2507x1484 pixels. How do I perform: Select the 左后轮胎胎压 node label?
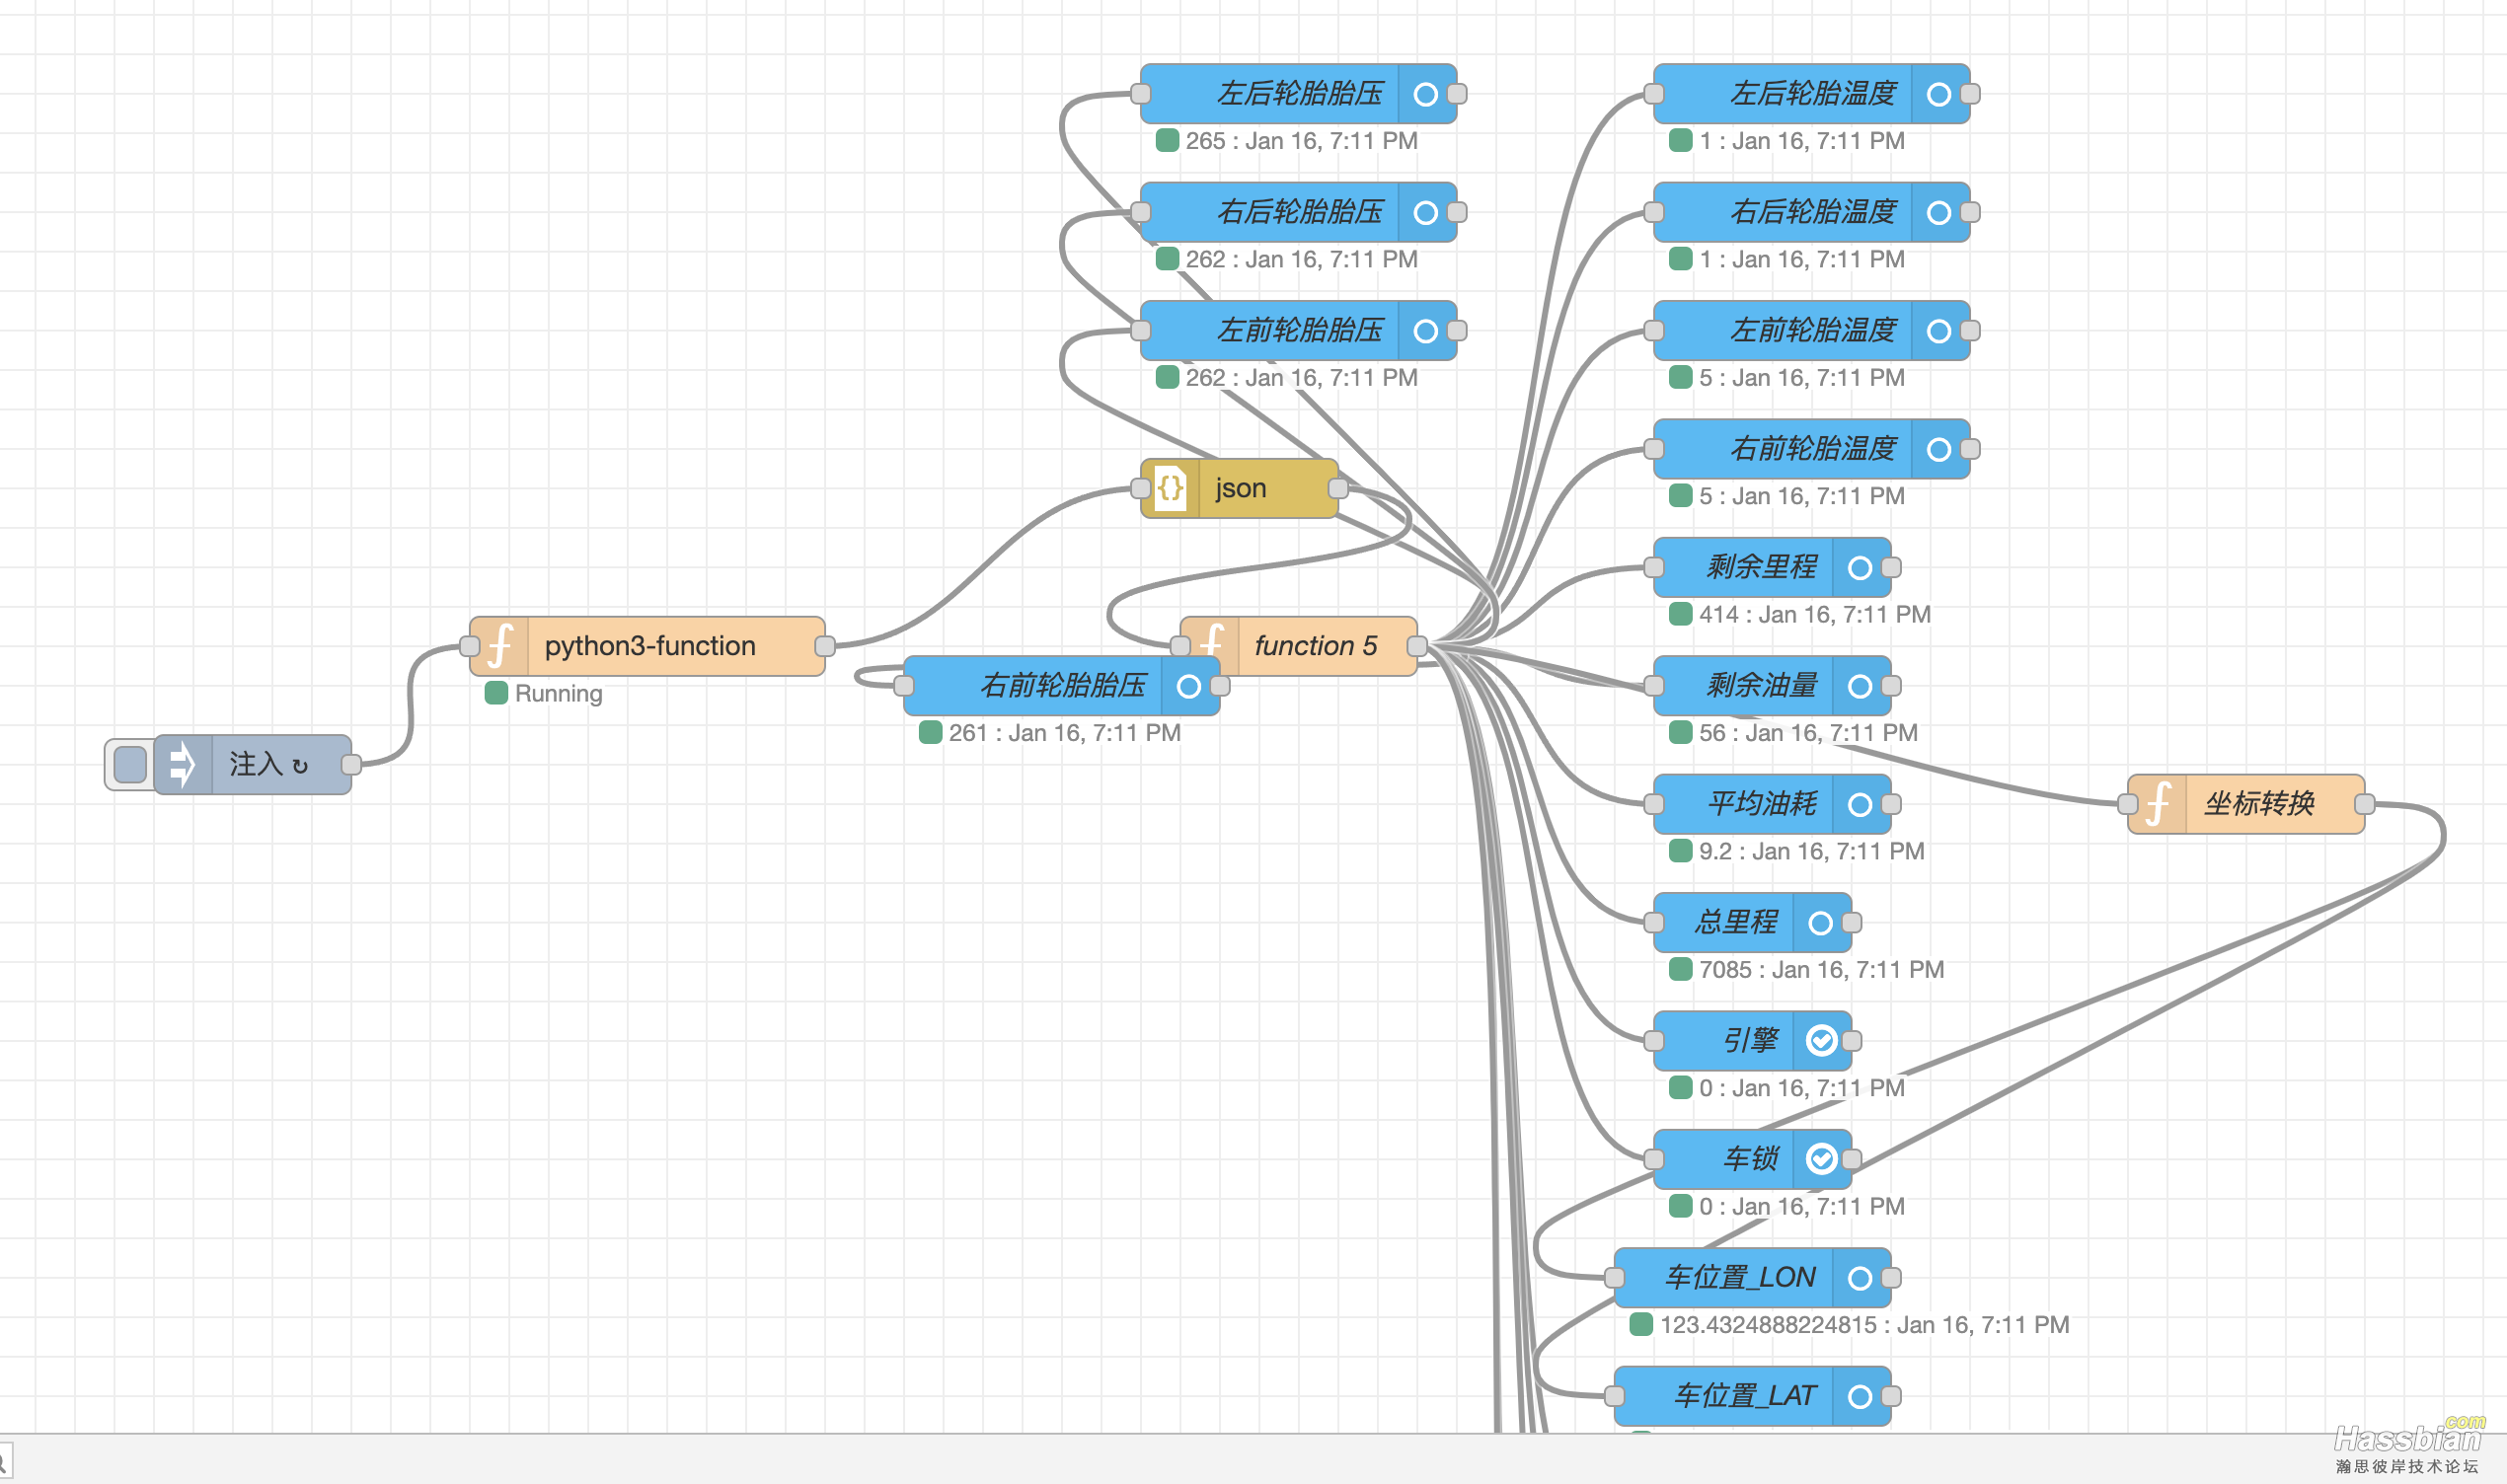(1299, 94)
